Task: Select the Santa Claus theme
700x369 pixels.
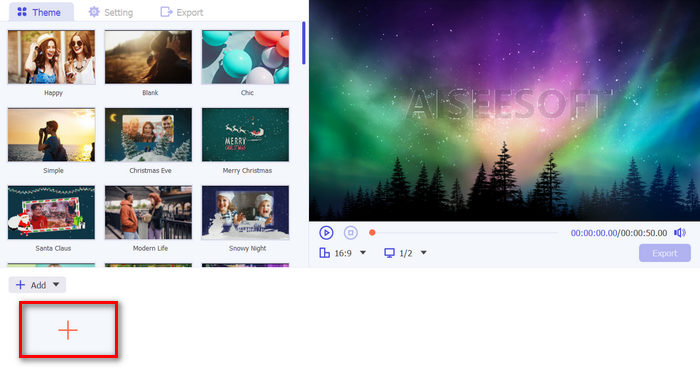Action: tap(51, 212)
